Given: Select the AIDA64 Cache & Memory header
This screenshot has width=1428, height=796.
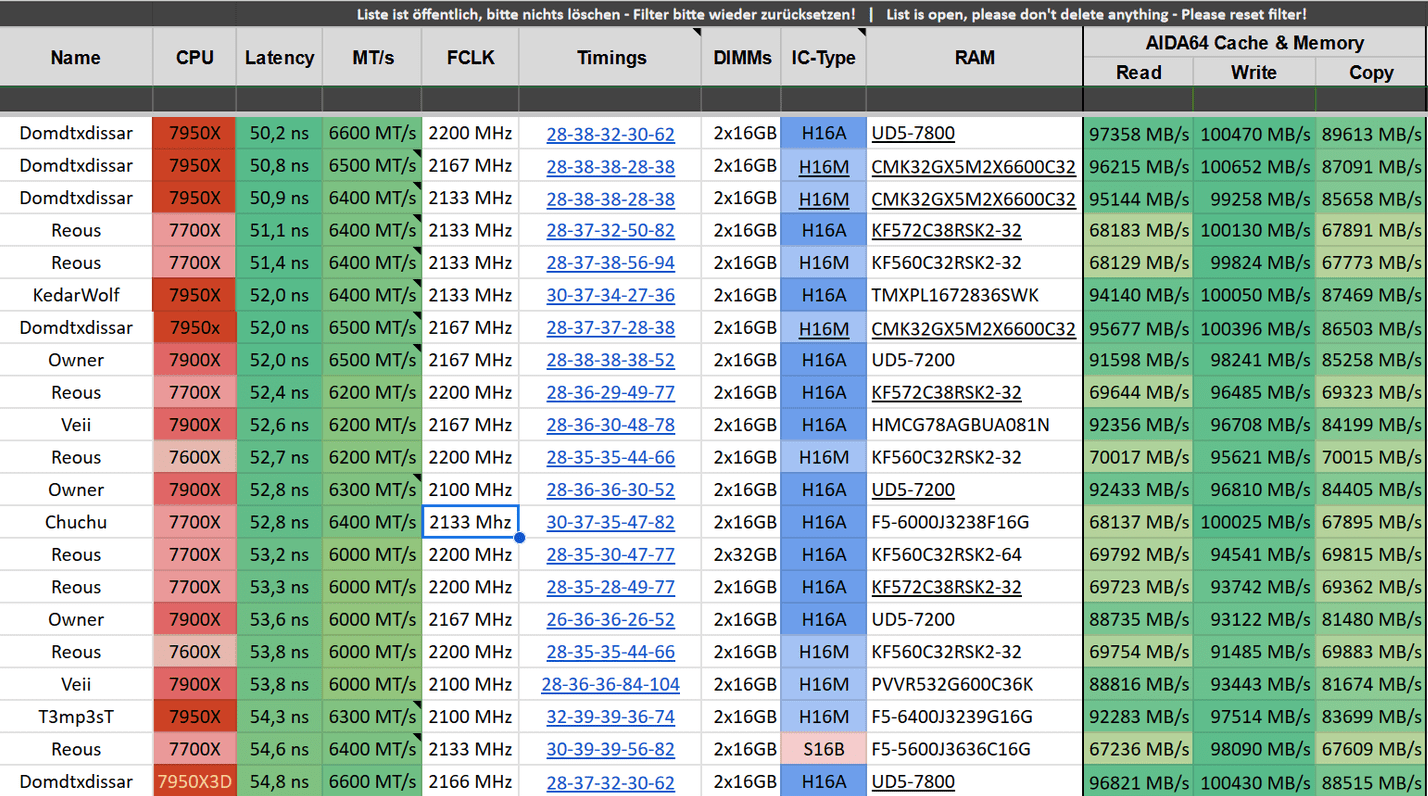Looking at the screenshot, I should [x=1254, y=43].
